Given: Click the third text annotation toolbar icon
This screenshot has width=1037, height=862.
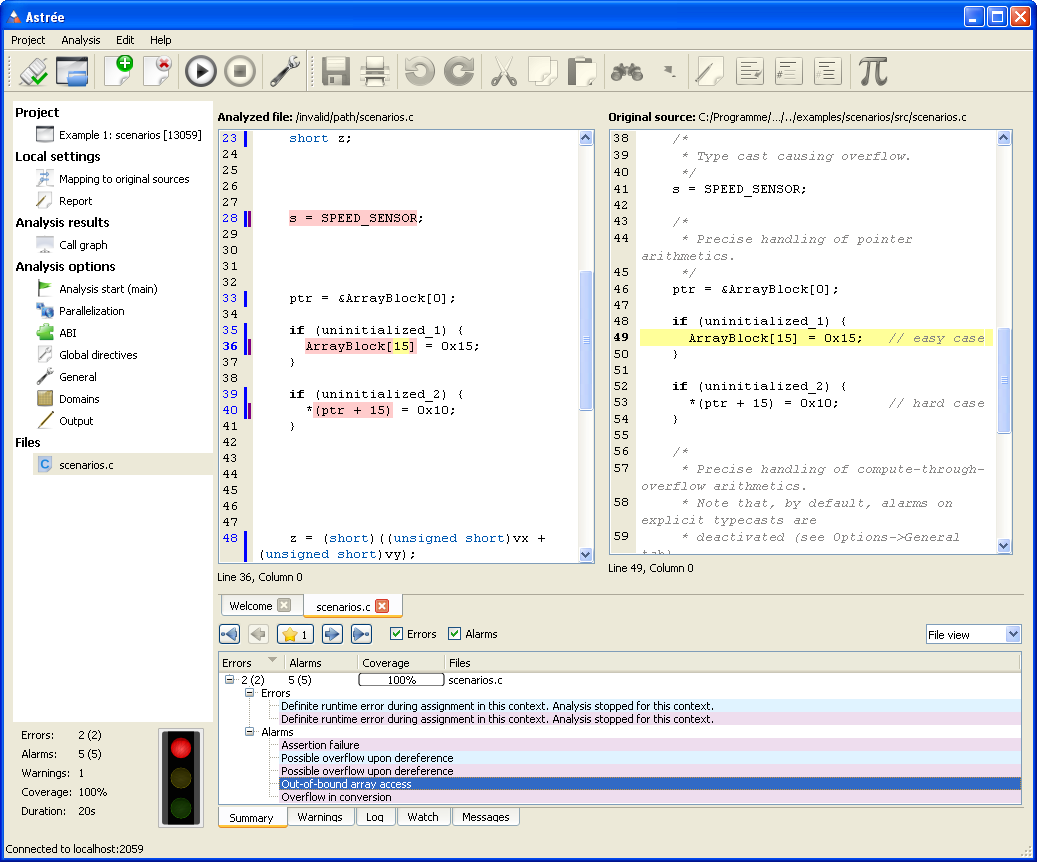Looking at the screenshot, I should click(x=827, y=71).
